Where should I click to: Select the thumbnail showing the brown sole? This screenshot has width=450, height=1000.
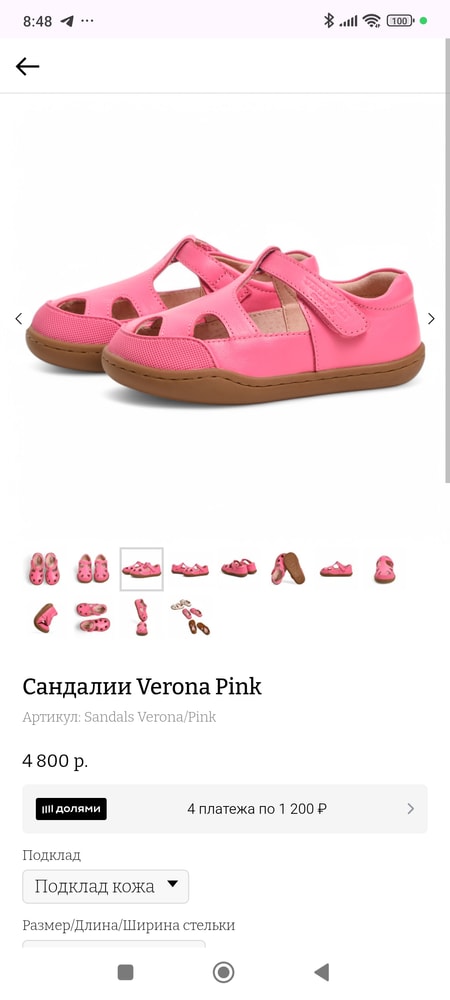(x=287, y=569)
